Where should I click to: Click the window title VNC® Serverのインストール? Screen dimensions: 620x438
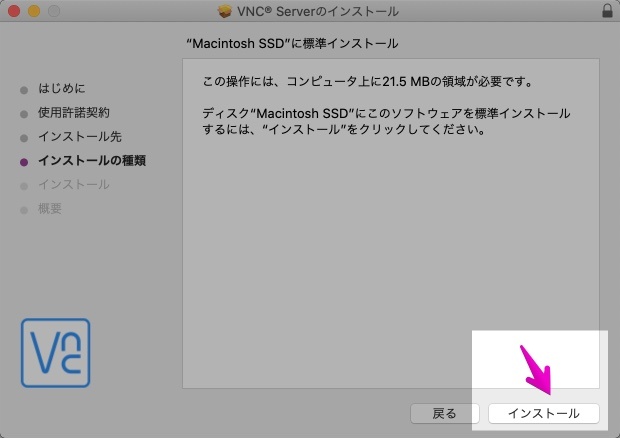(x=318, y=11)
